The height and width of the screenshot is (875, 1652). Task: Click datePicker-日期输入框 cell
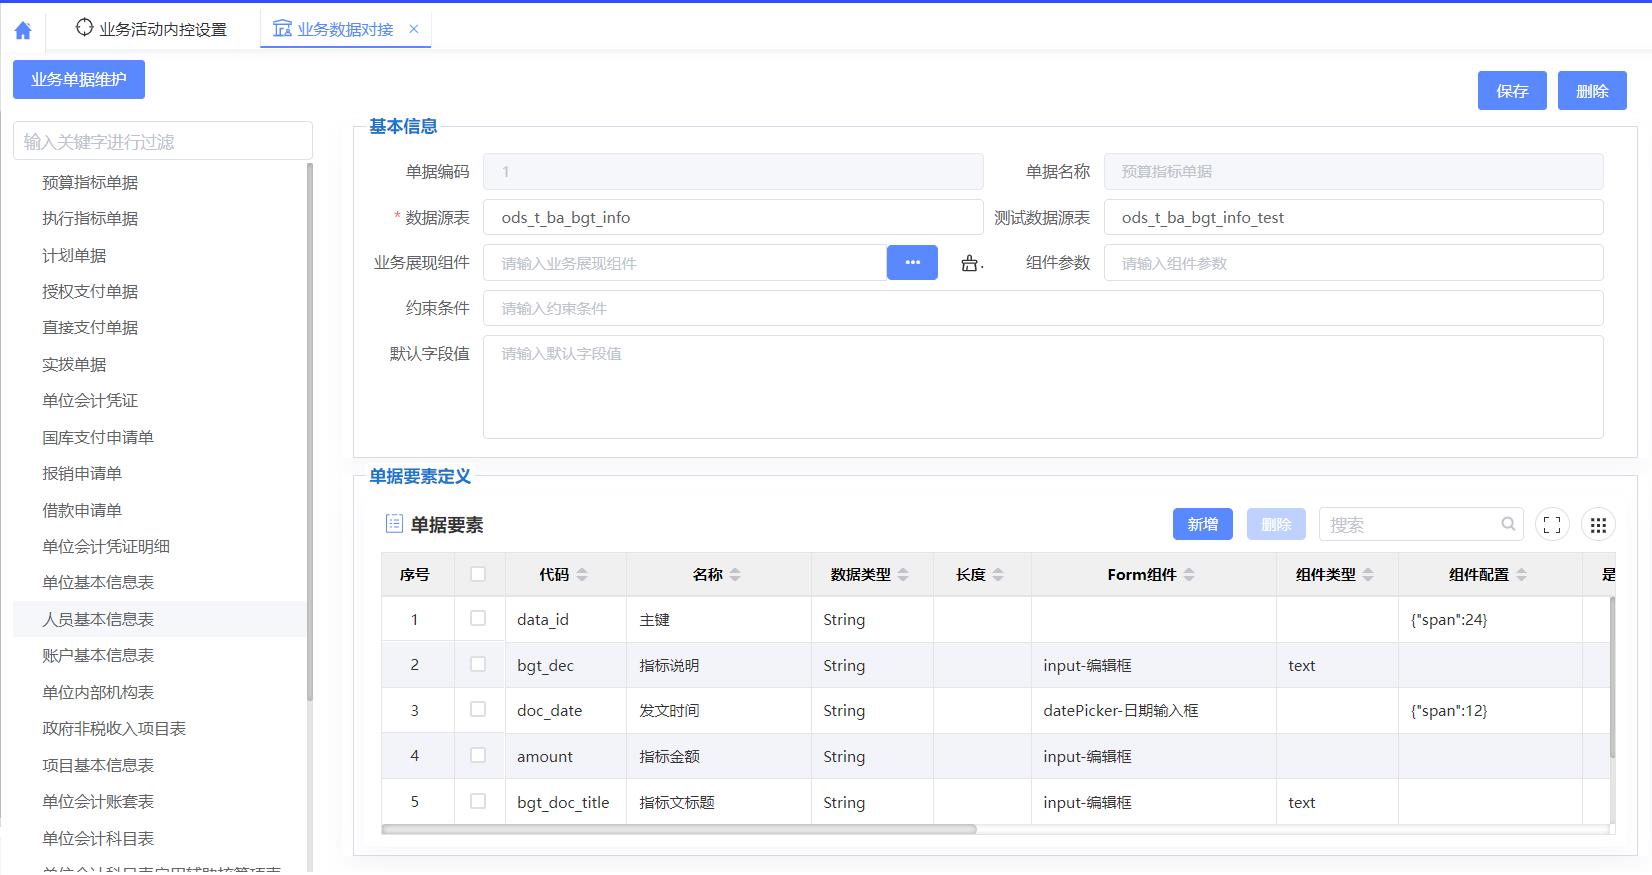click(1153, 711)
